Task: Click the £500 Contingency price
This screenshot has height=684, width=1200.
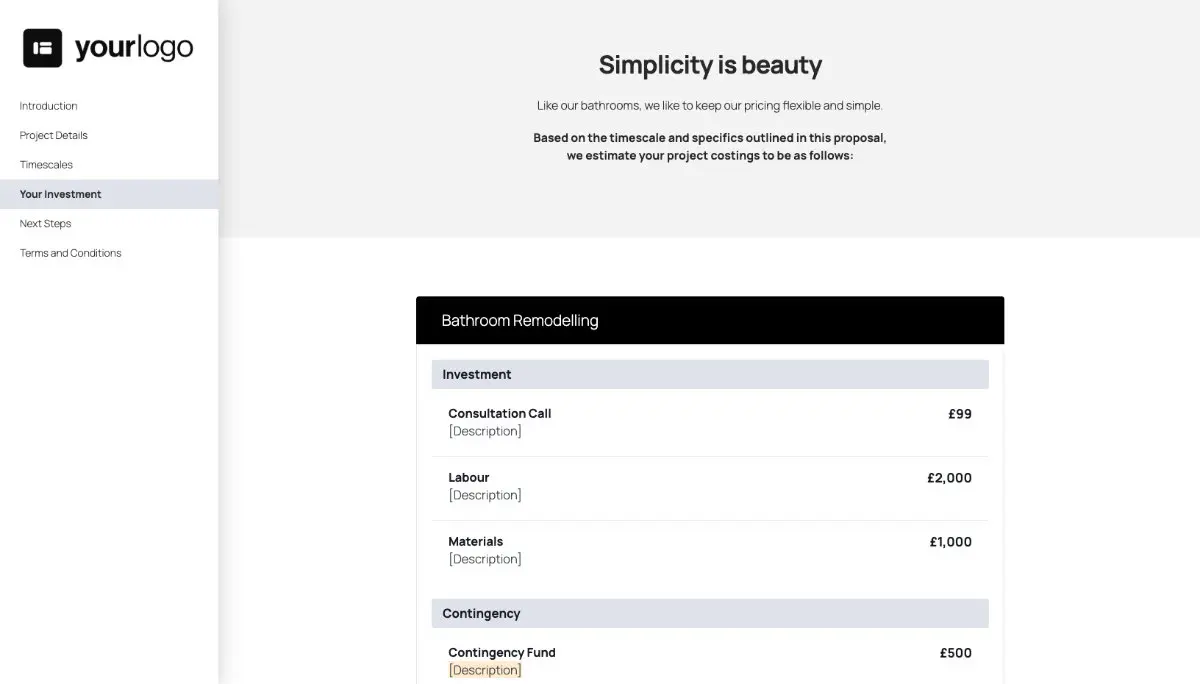Action: pos(955,652)
